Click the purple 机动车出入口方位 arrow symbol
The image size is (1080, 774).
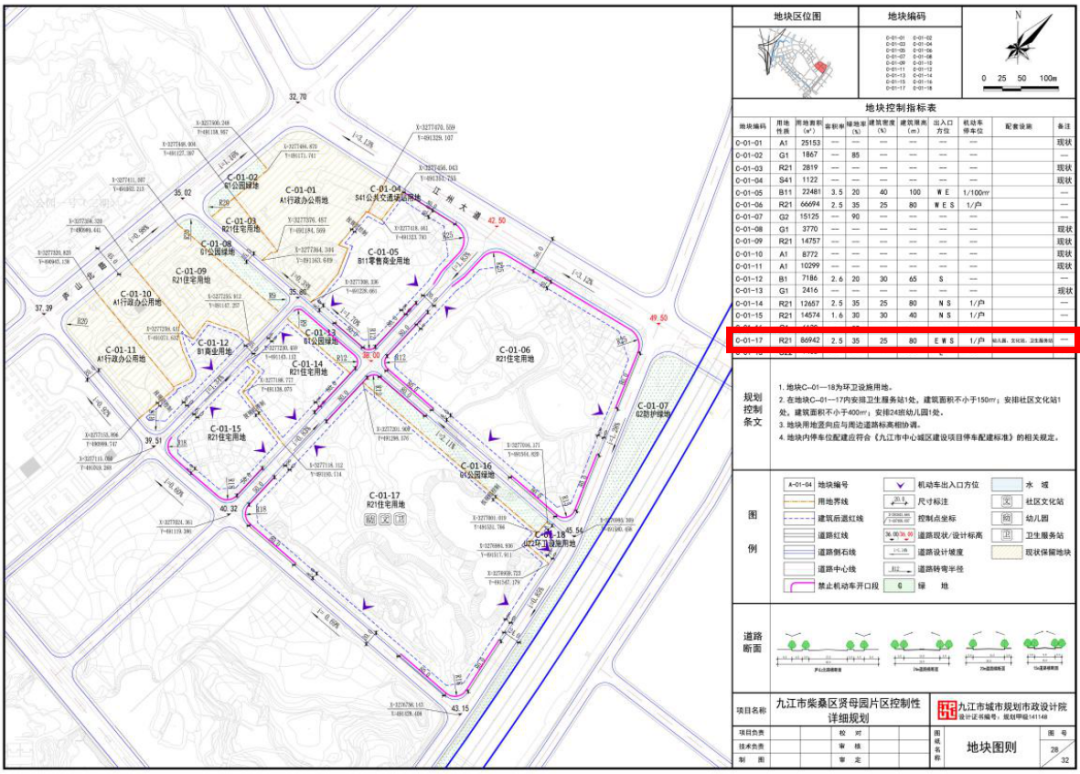pos(900,485)
